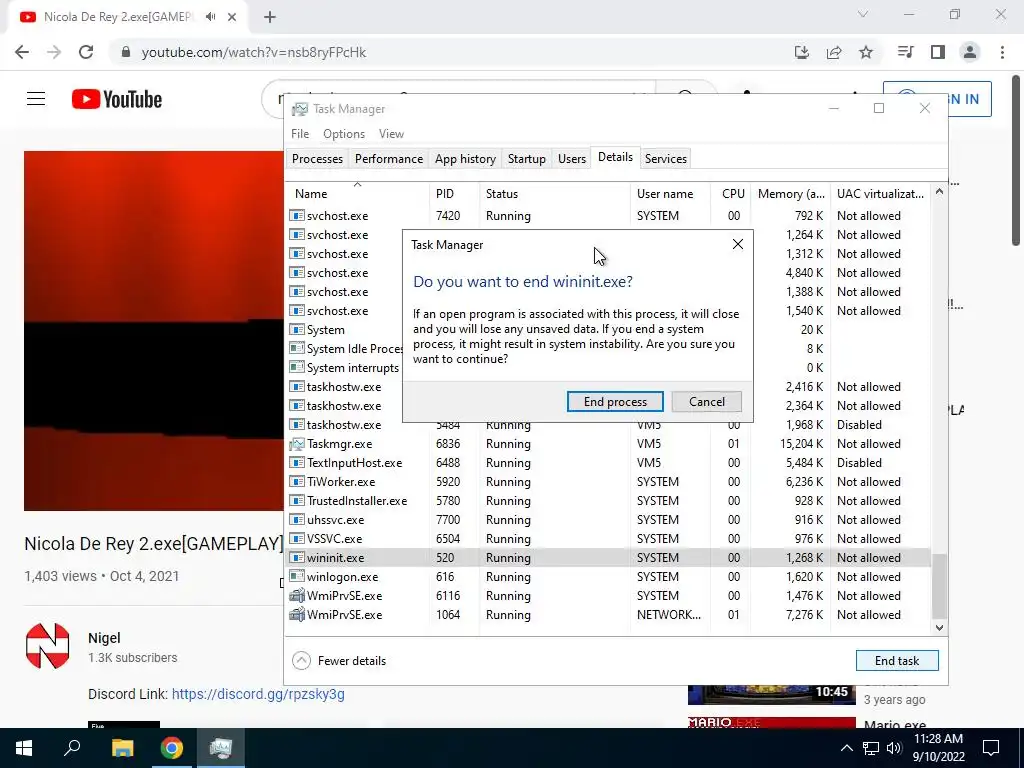
Task: Open Nigel channel avatar
Action: [48, 646]
